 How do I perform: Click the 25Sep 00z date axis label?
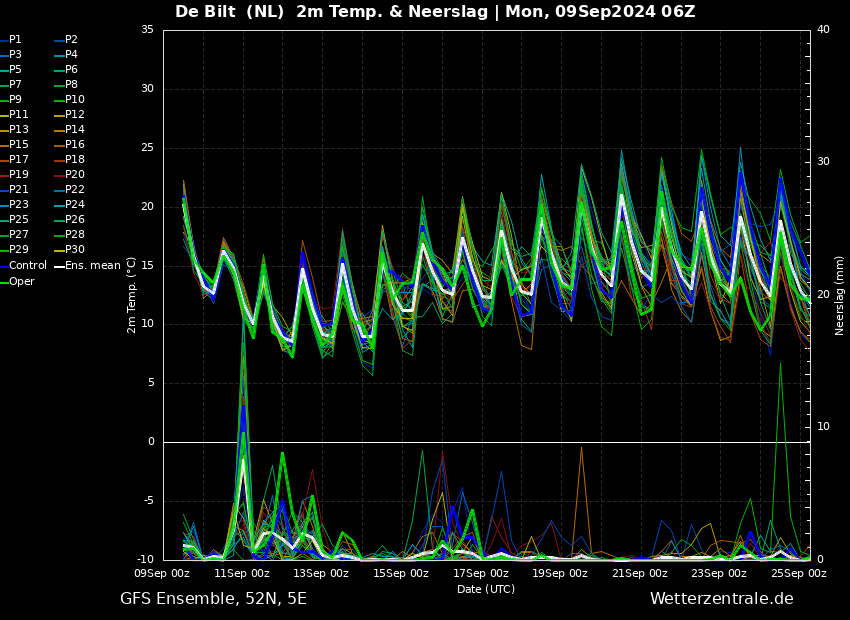click(799, 573)
